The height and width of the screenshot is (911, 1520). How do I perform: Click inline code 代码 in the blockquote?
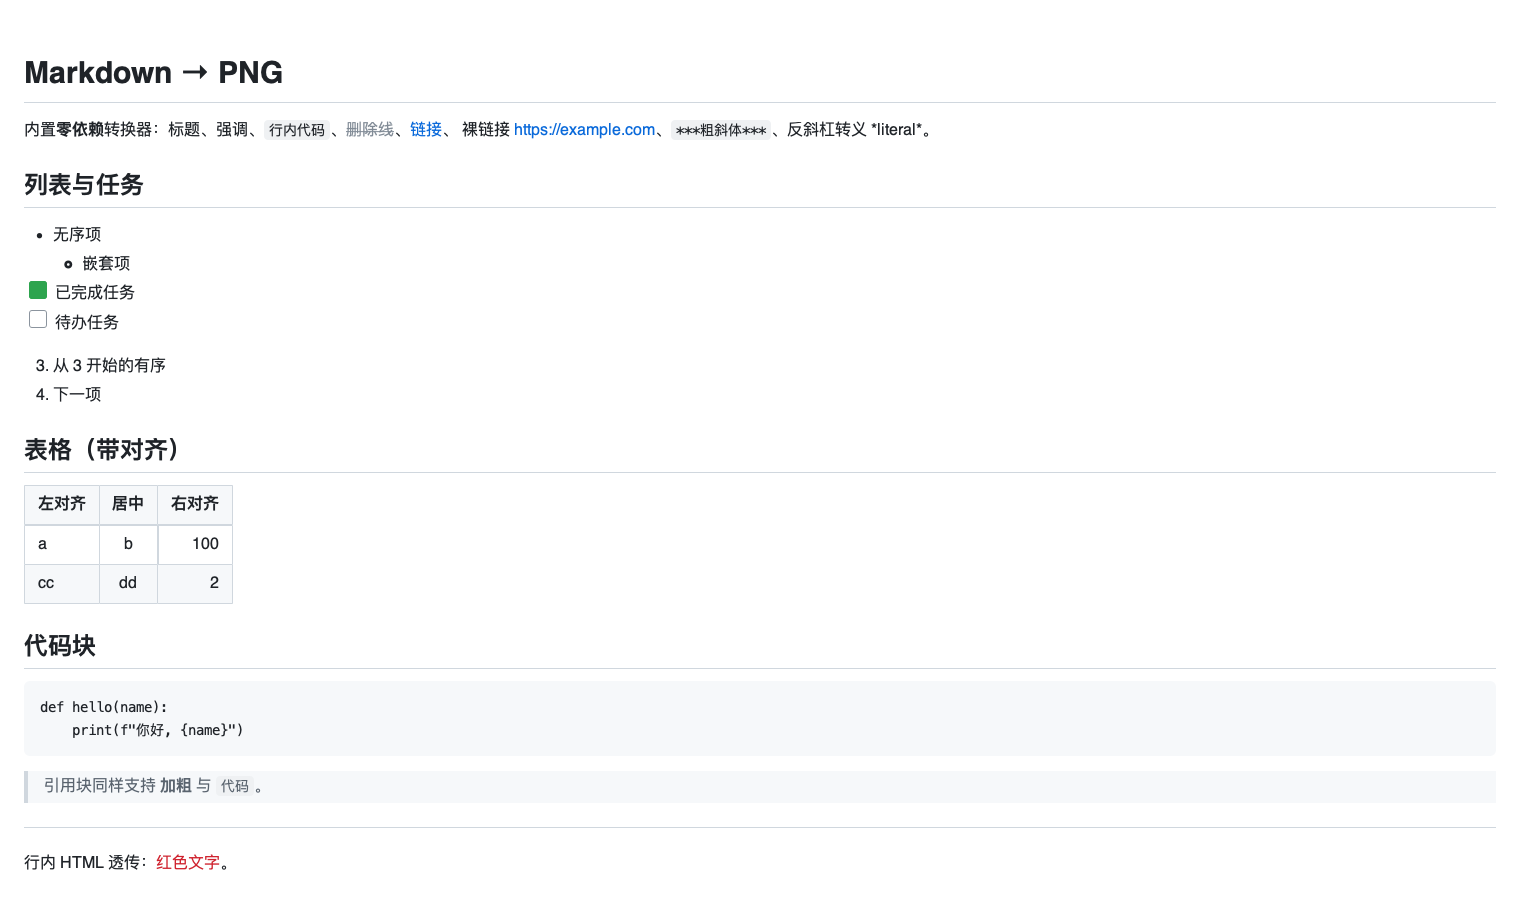(235, 787)
